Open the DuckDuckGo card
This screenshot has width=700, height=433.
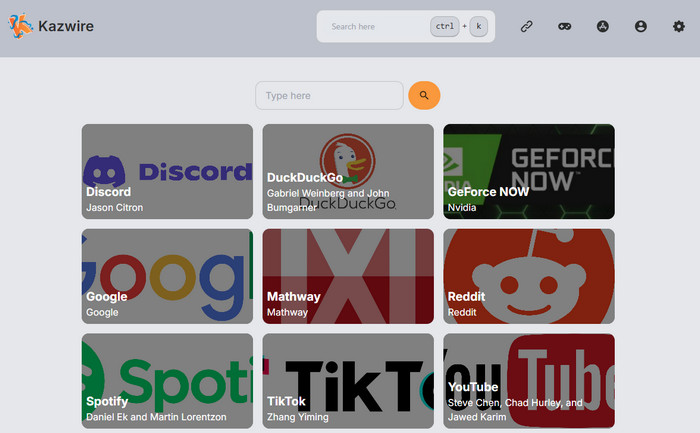pyautogui.click(x=348, y=171)
